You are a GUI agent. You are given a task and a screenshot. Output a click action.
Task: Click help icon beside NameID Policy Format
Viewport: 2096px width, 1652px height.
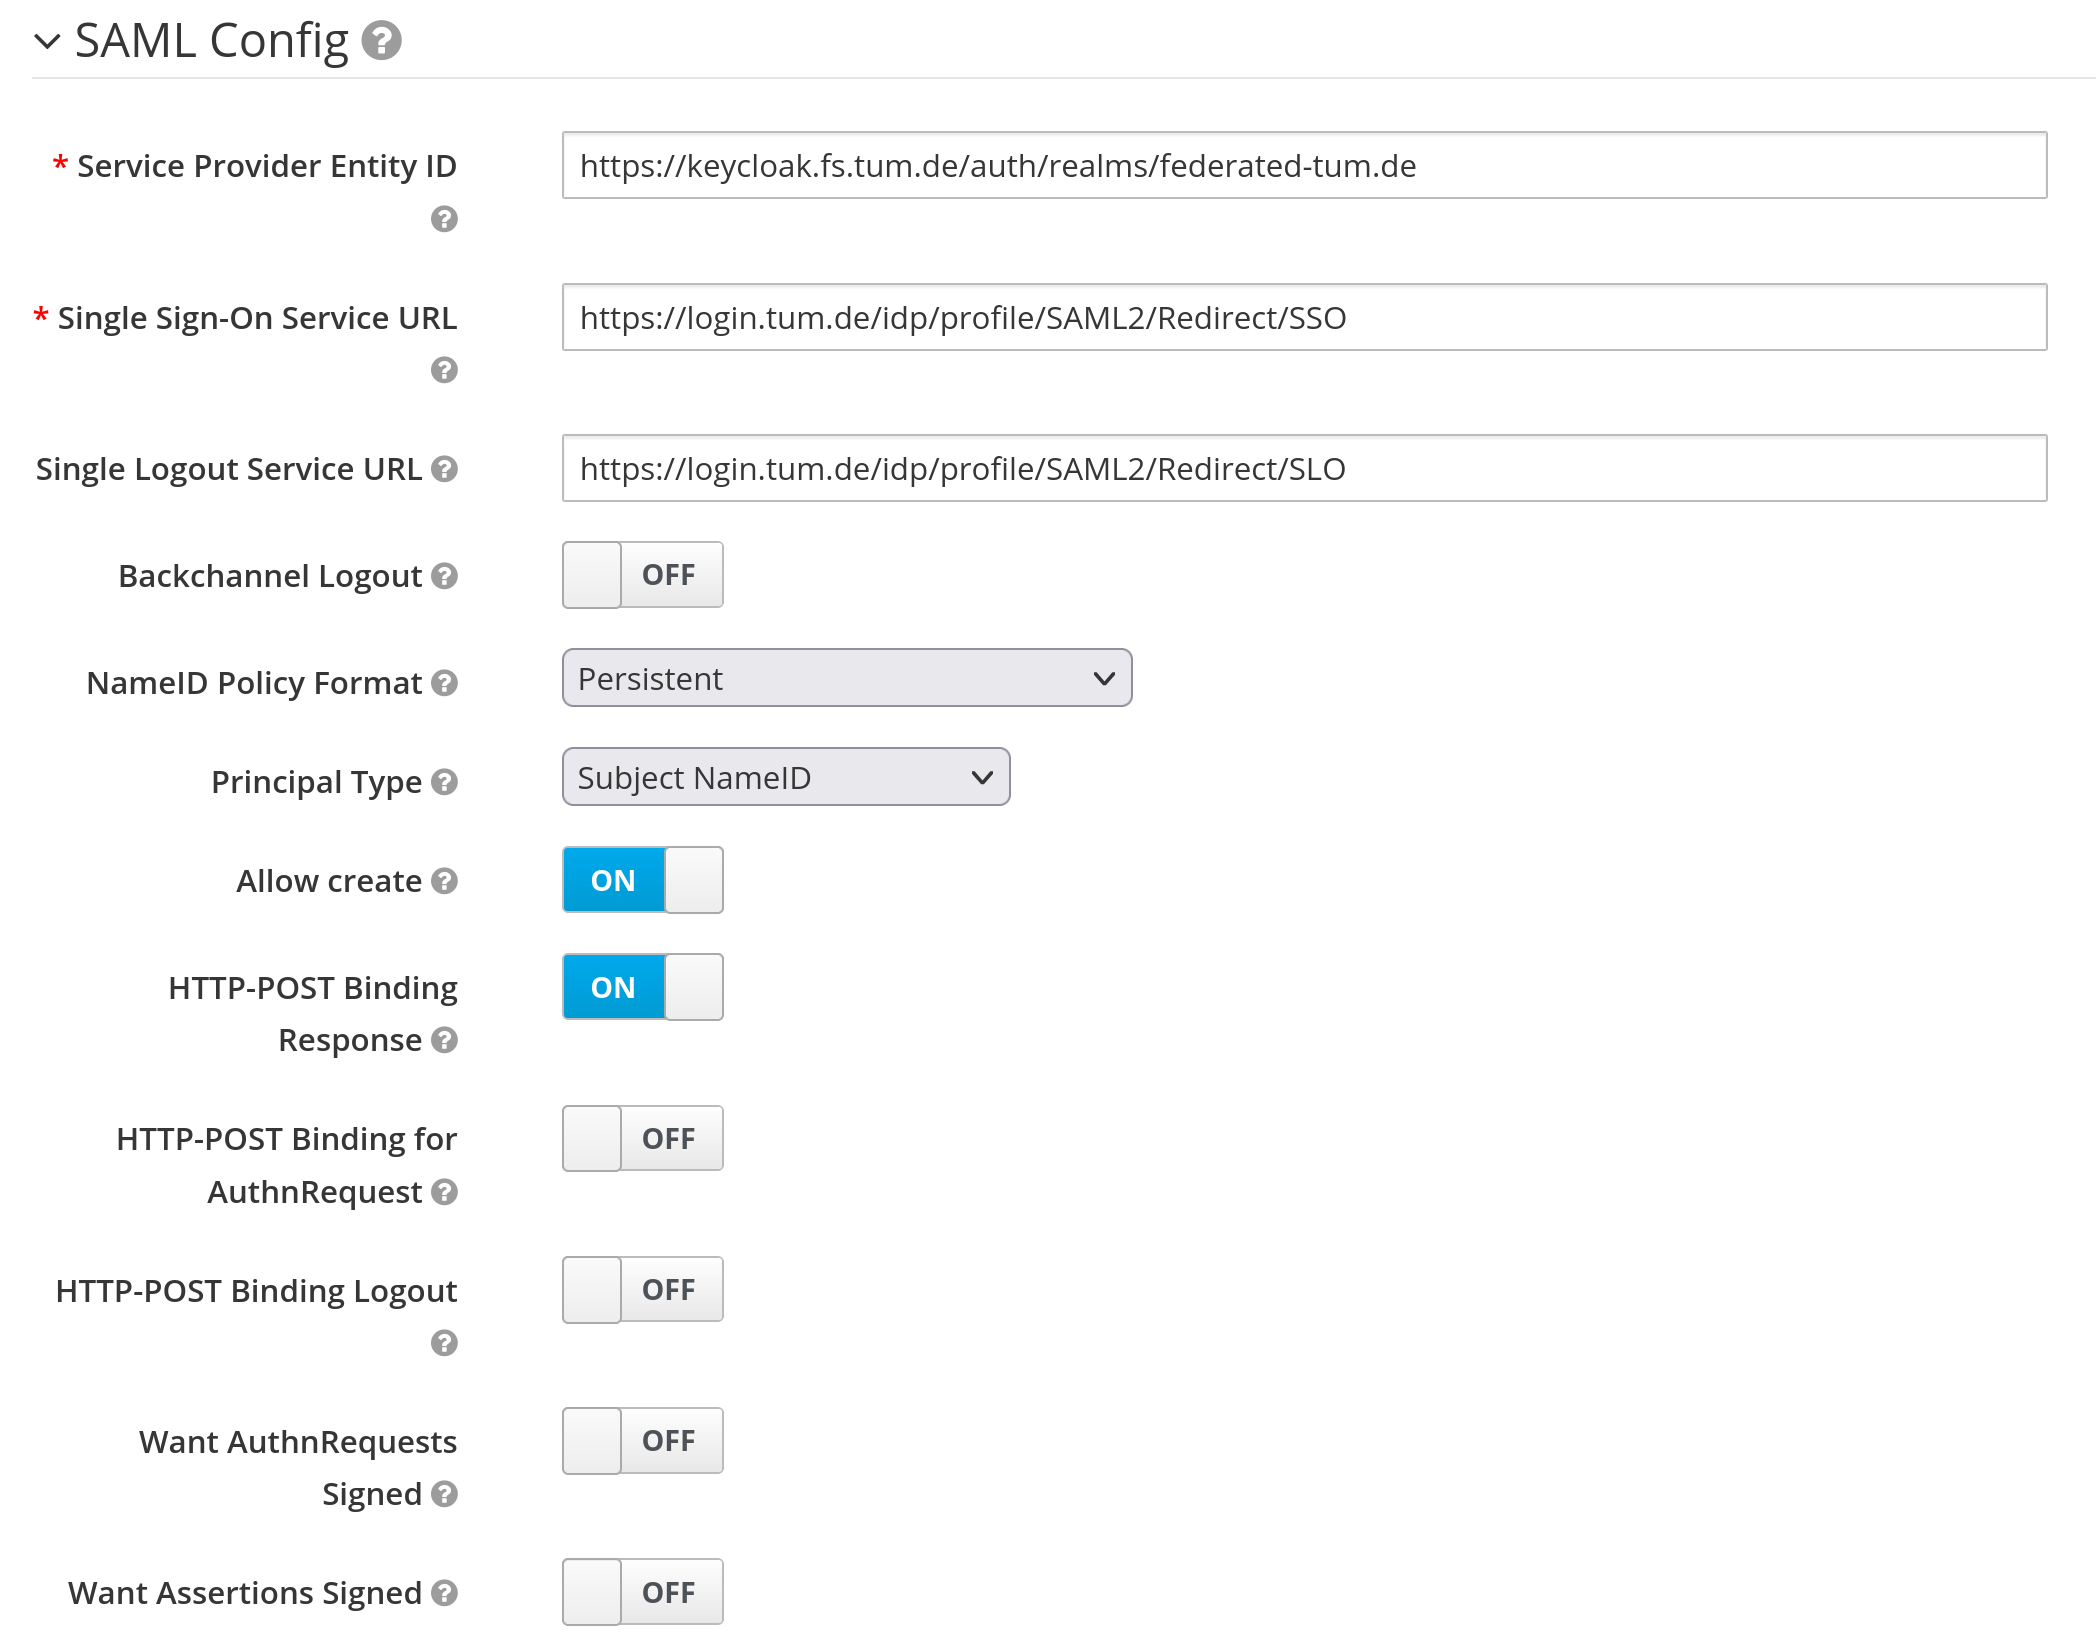pos(444,683)
